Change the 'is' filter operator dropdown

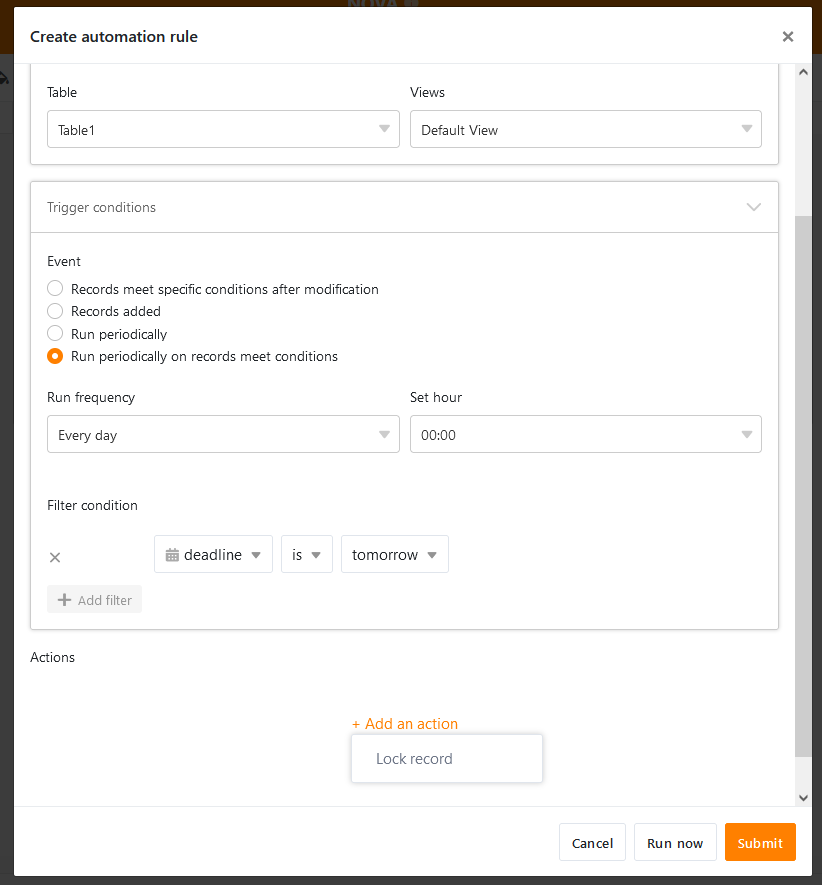tap(306, 555)
